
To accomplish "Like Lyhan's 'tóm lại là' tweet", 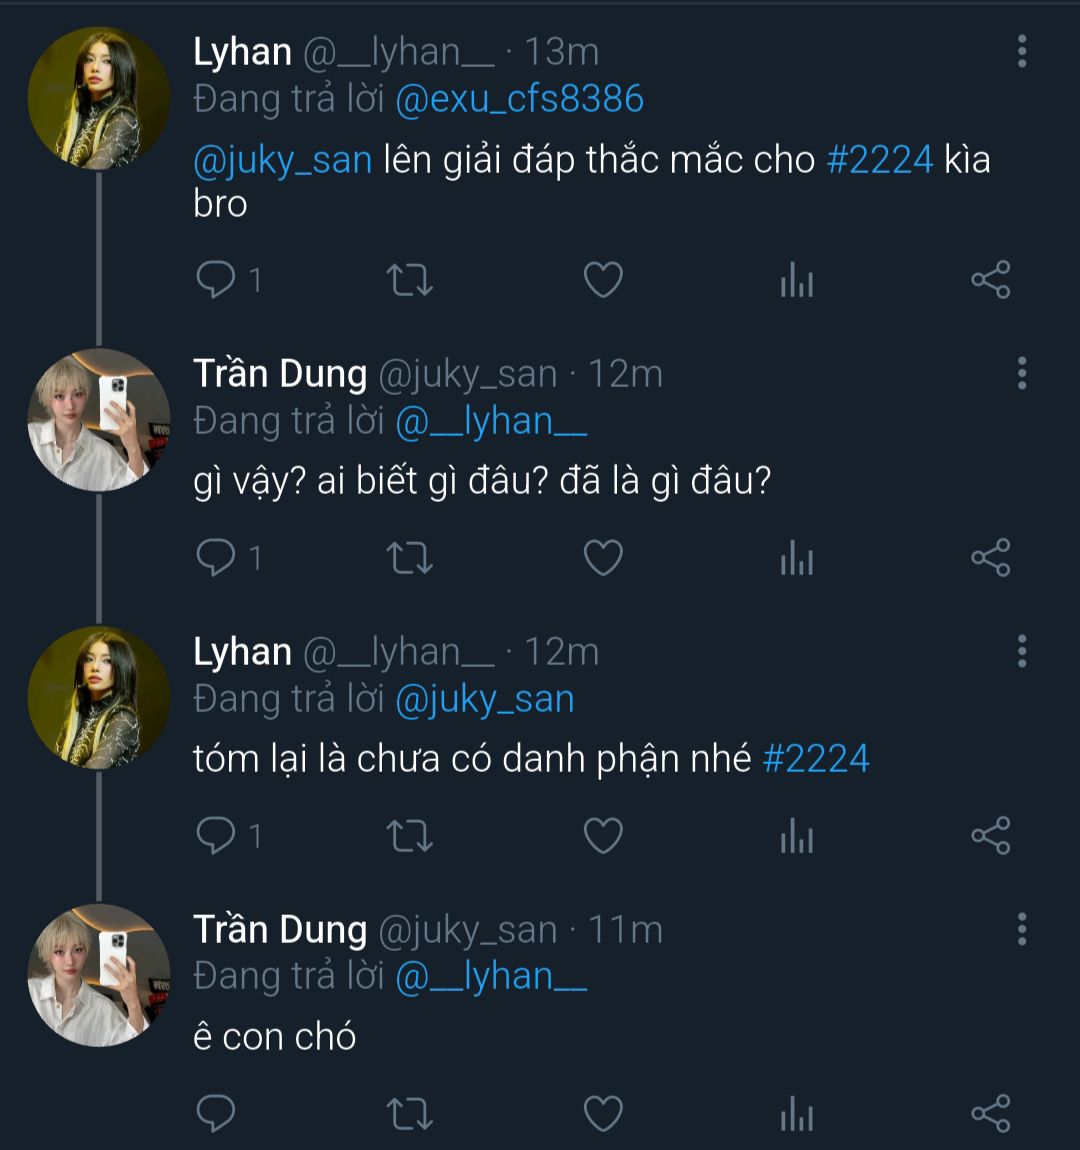I will pyautogui.click(x=603, y=836).
